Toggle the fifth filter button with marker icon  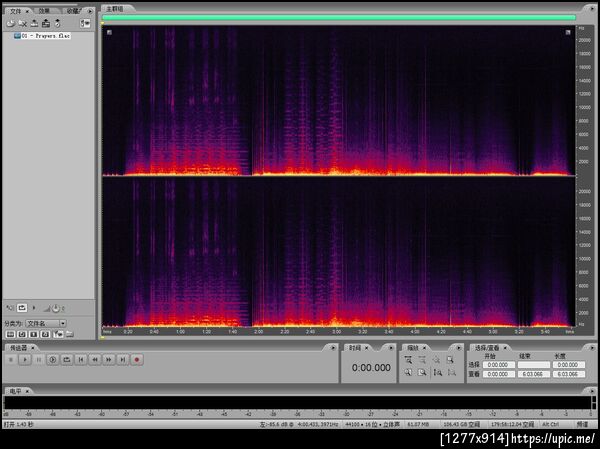pos(58,334)
